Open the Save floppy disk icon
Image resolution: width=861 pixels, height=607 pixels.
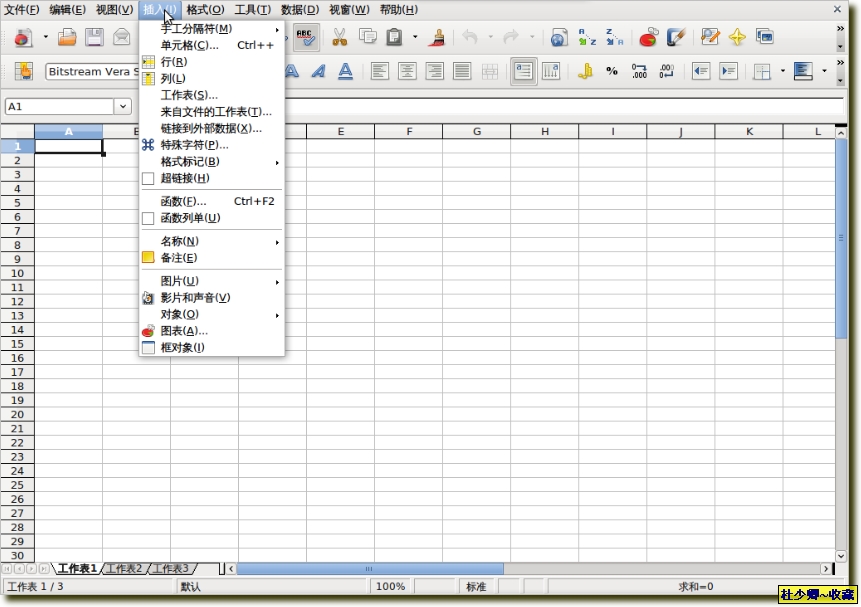point(94,38)
